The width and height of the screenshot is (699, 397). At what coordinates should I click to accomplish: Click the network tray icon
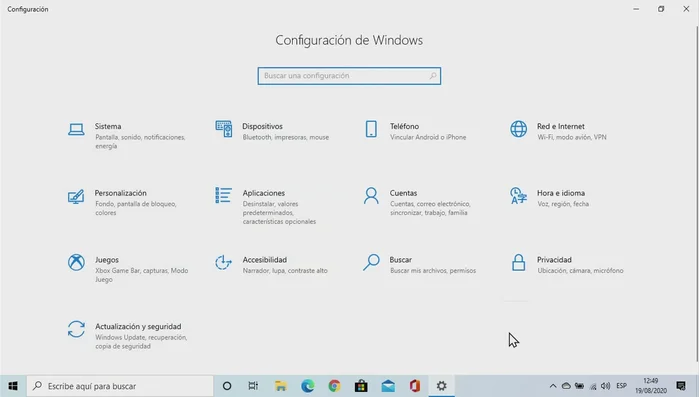(x=593, y=386)
